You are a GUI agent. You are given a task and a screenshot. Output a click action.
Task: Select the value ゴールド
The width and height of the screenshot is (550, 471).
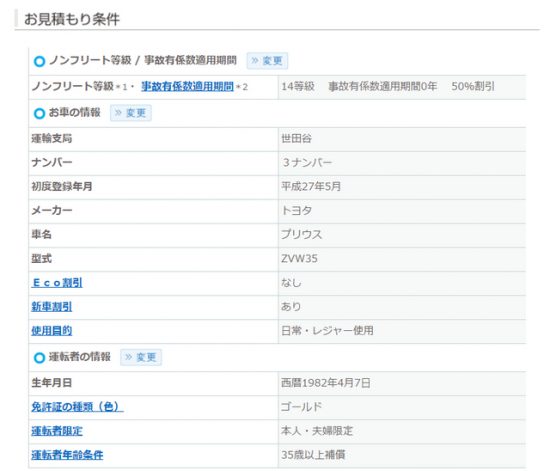pyautogui.click(x=302, y=407)
